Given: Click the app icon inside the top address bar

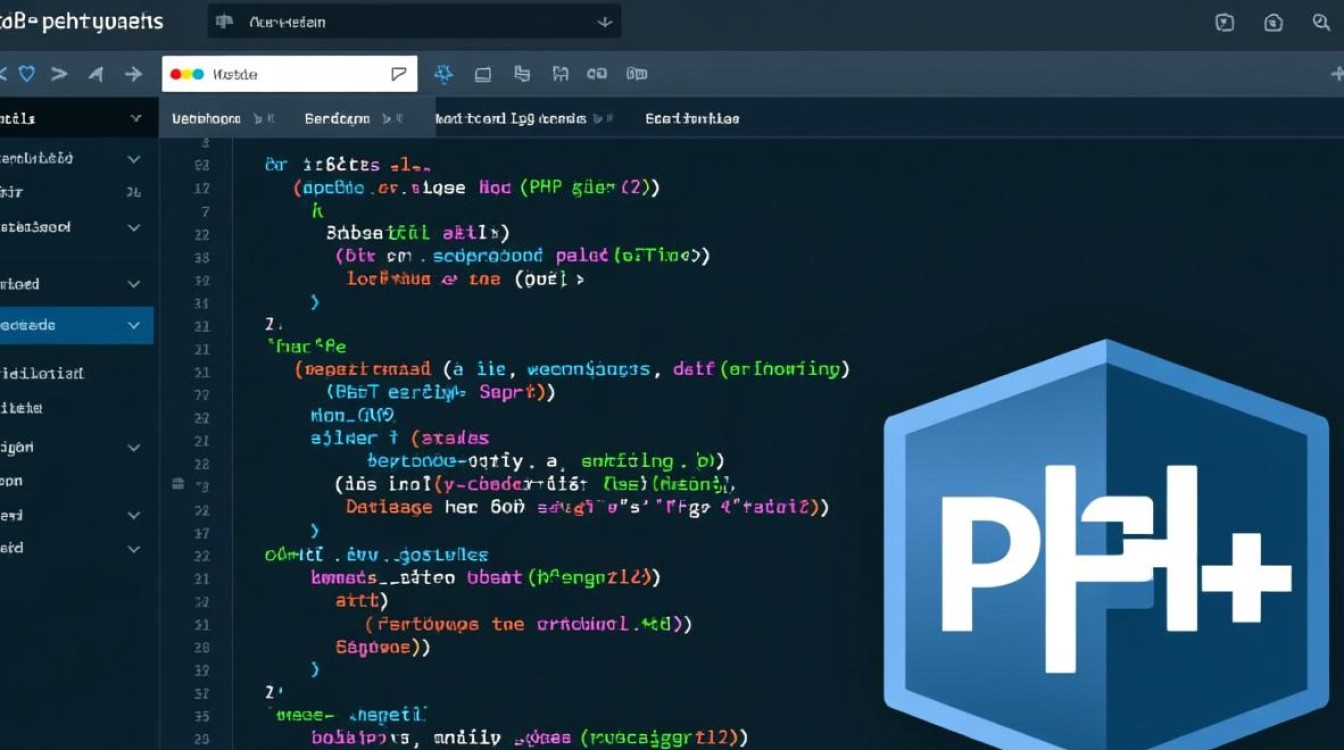Looking at the screenshot, I should [225, 20].
